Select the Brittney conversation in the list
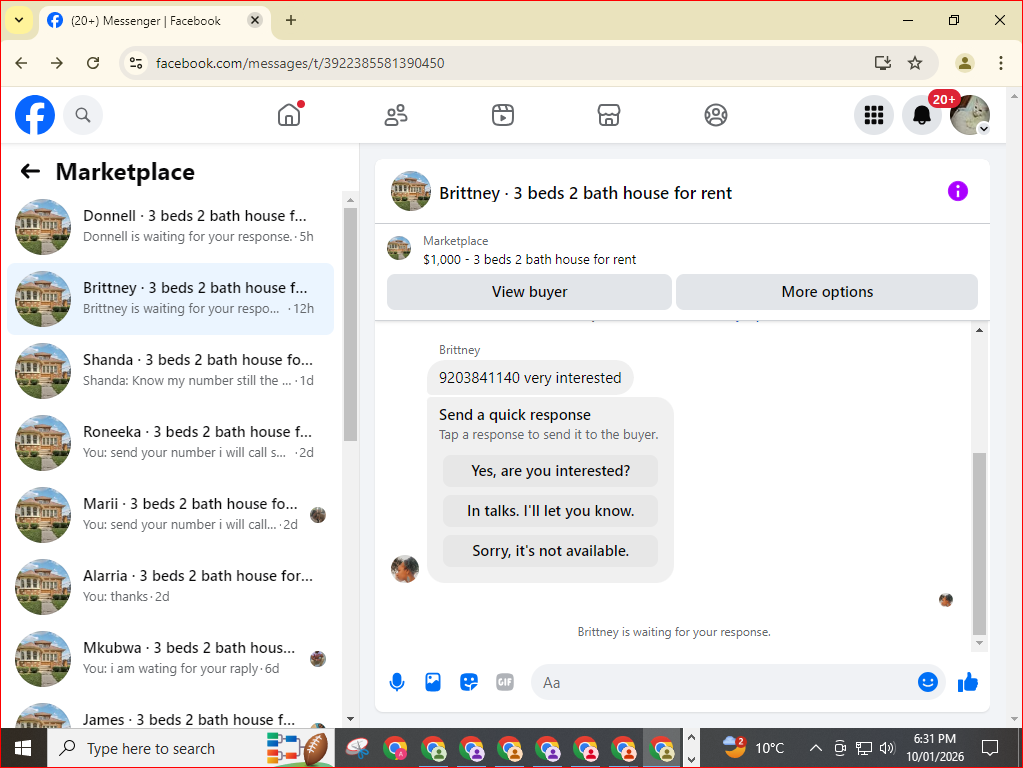1023x768 pixels. [x=170, y=299]
